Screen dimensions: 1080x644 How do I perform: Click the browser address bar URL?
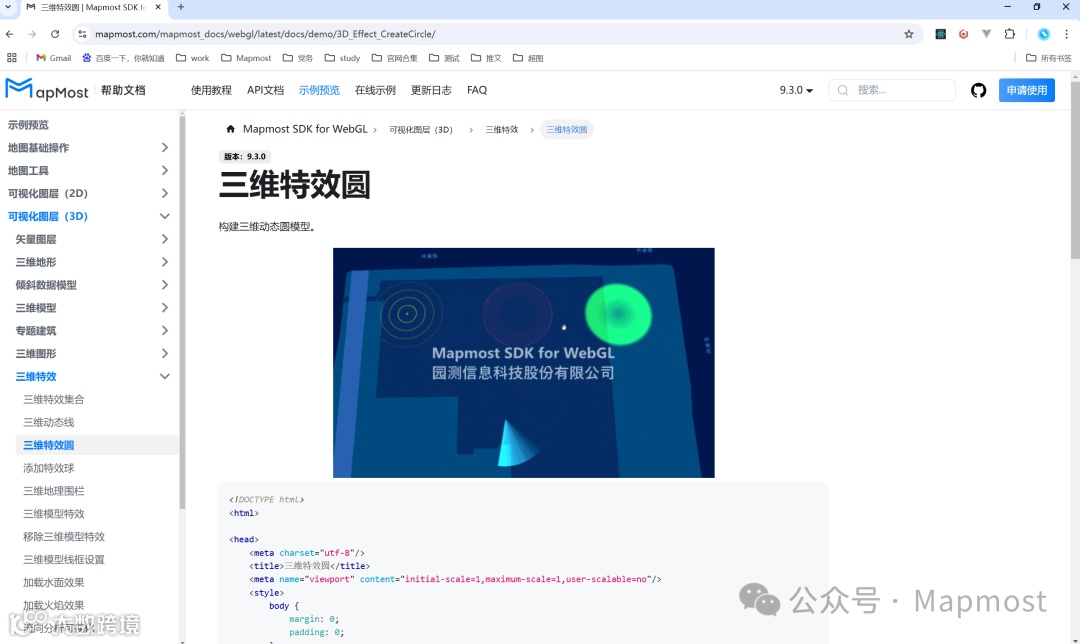pyautogui.click(x=265, y=34)
